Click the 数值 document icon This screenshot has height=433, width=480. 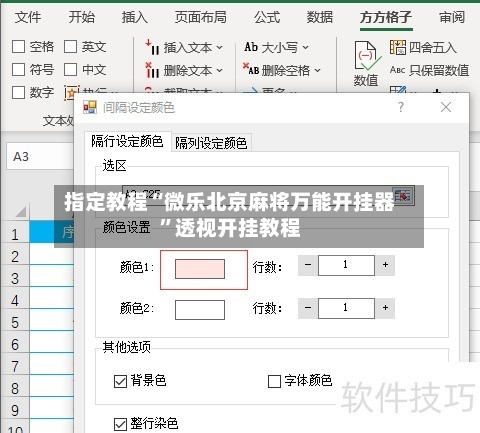point(367,56)
